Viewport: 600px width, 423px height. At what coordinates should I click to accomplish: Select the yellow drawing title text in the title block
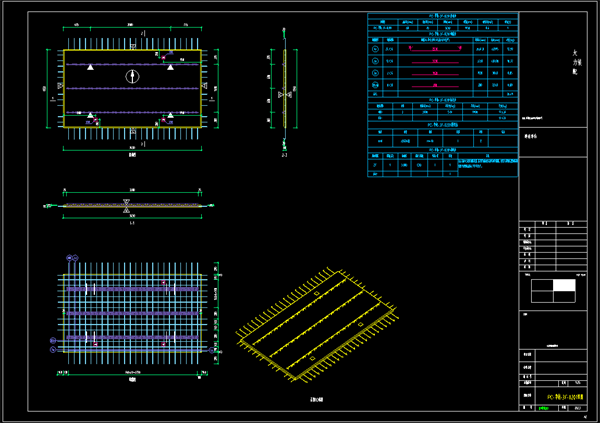565,397
